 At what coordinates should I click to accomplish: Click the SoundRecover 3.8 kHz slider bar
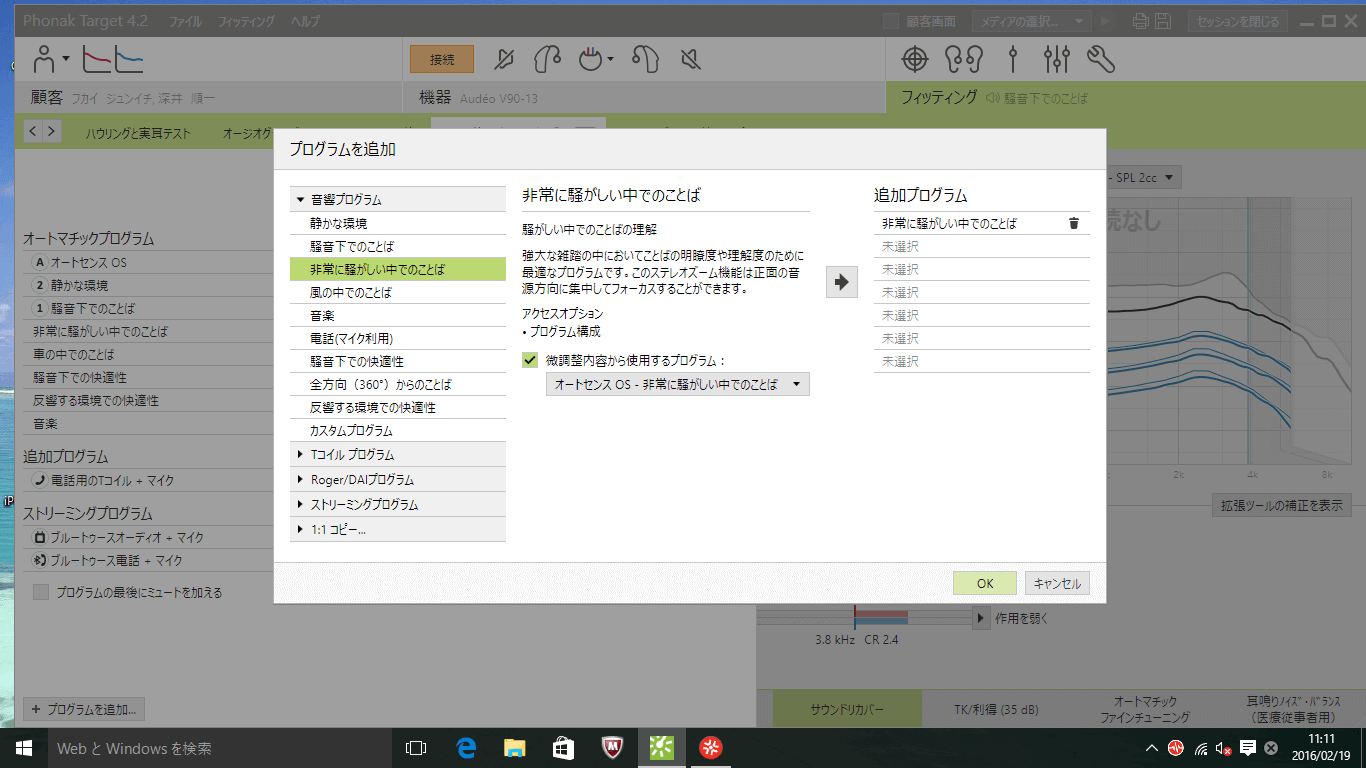[863, 618]
